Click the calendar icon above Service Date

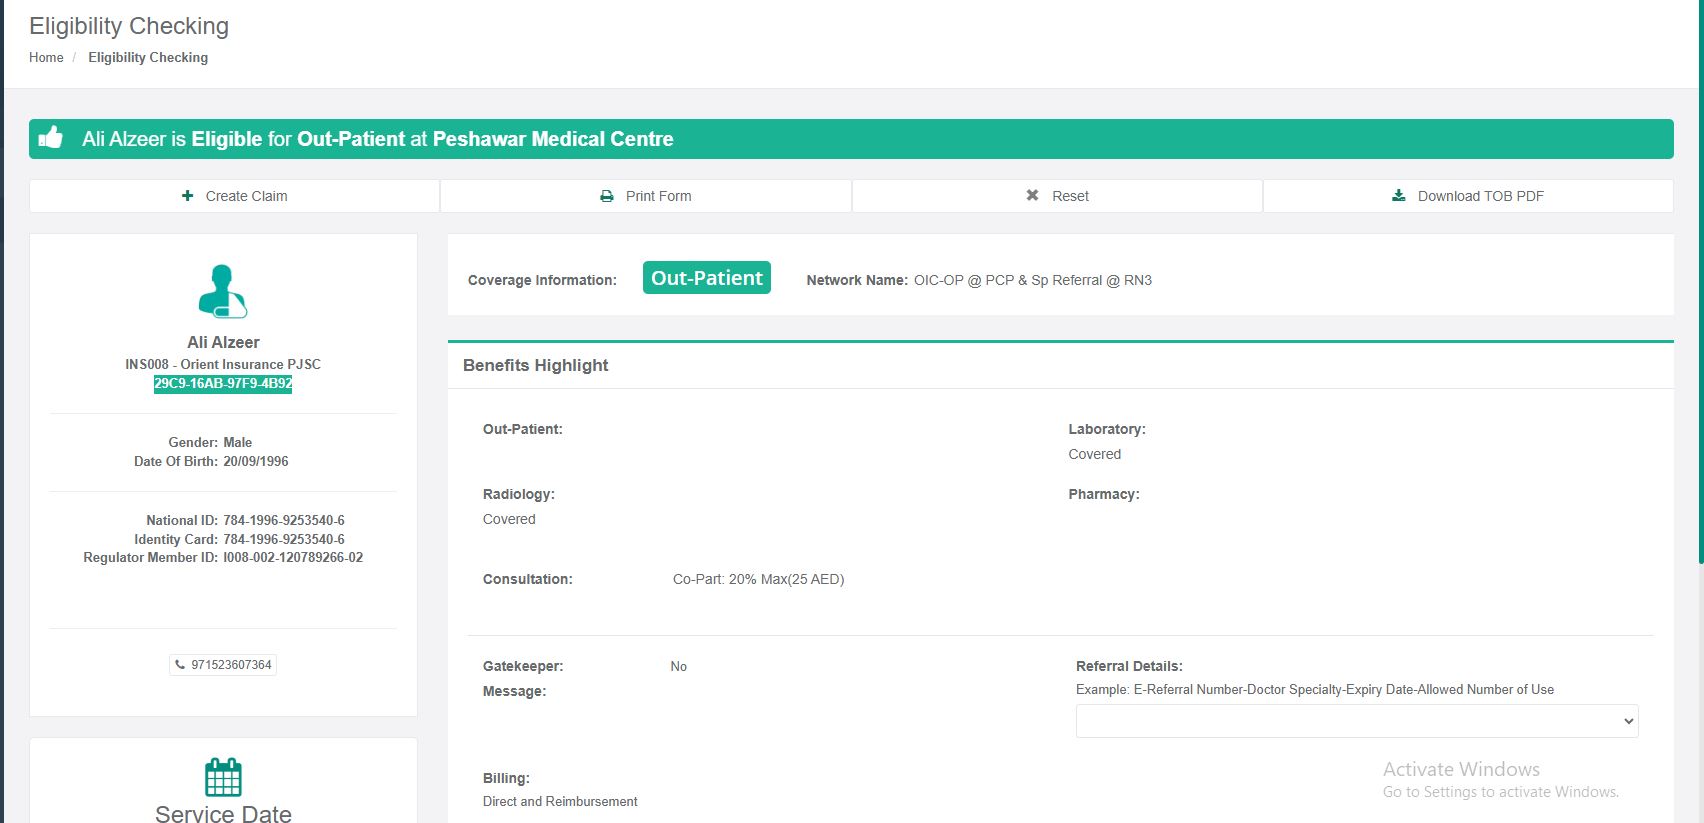tap(223, 777)
